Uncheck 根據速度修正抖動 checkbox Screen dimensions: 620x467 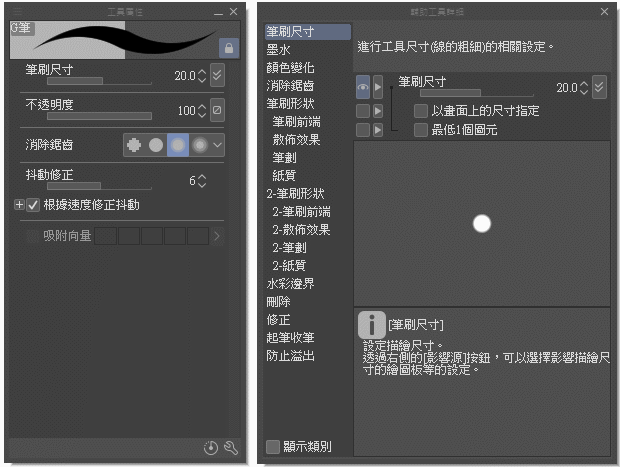[33, 205]
